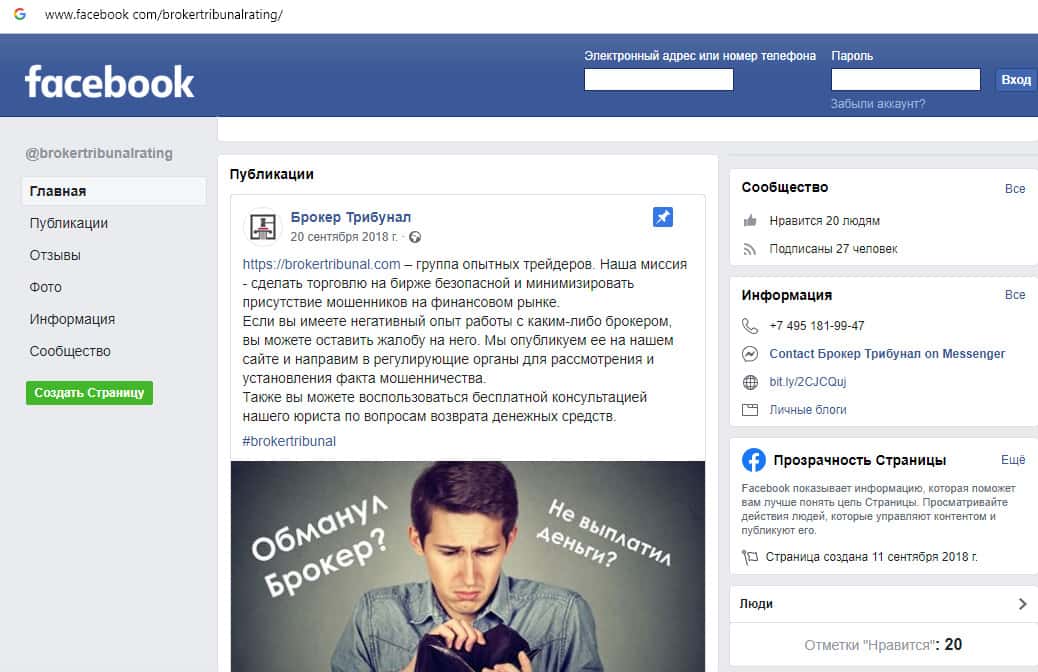Focus the Пароль password field
This screenshot has height=672, width=1038.
tap(906, 79)
